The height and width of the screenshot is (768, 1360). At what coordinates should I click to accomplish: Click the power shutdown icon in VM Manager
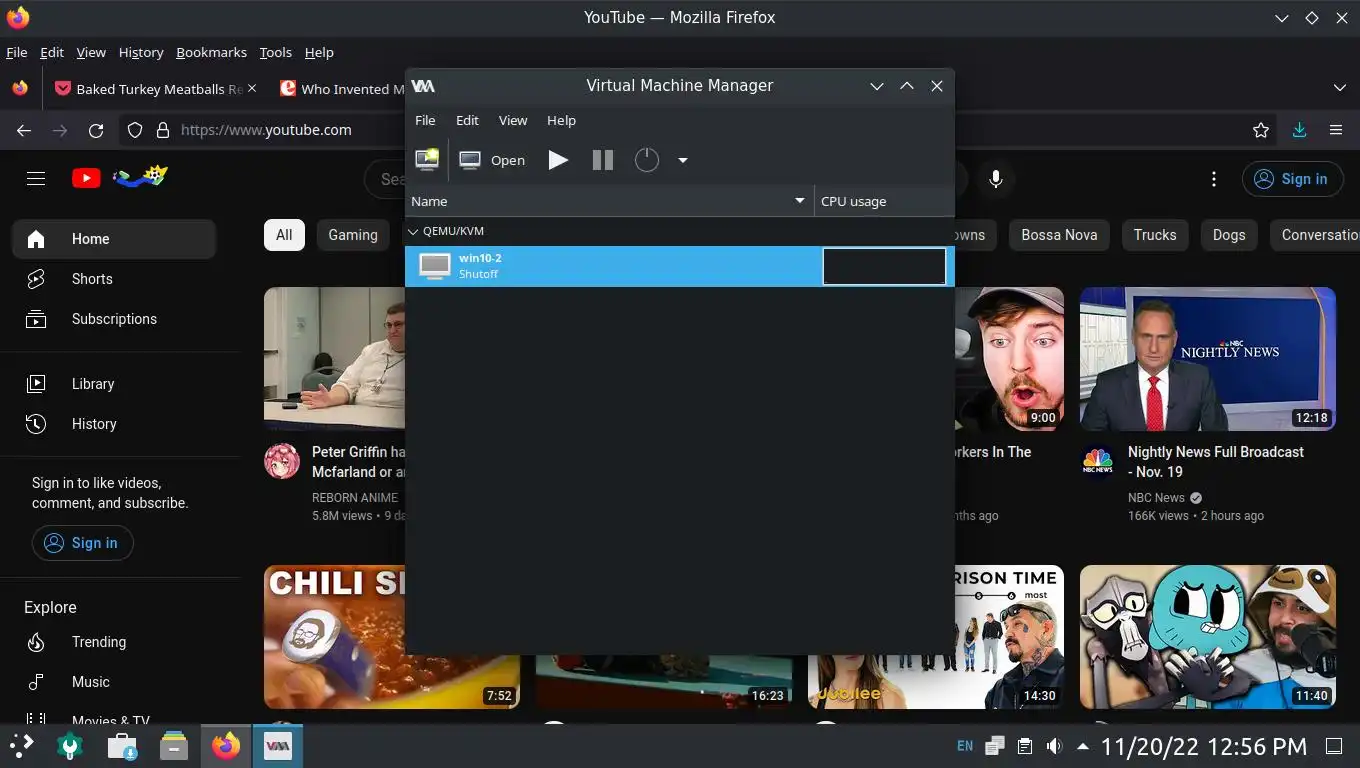(x=647, y=160)
